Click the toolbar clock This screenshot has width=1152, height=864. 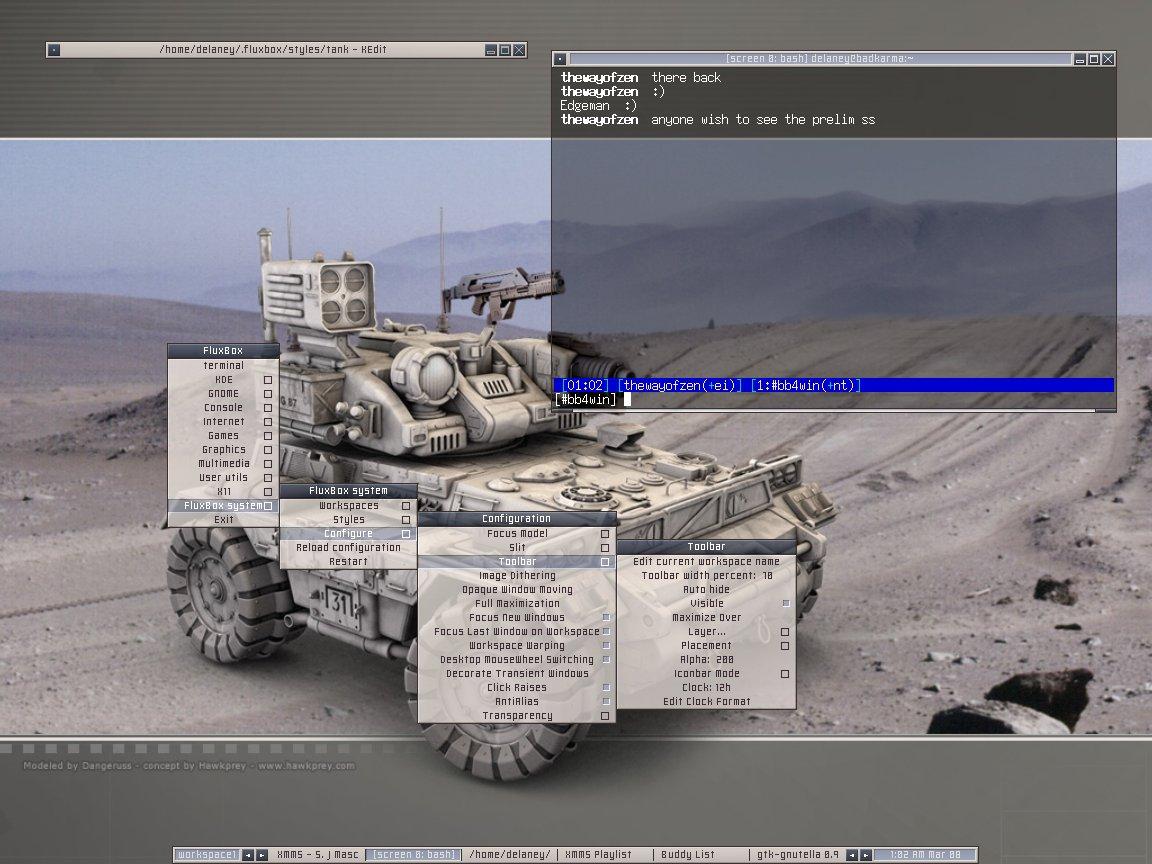coord(925,855)
